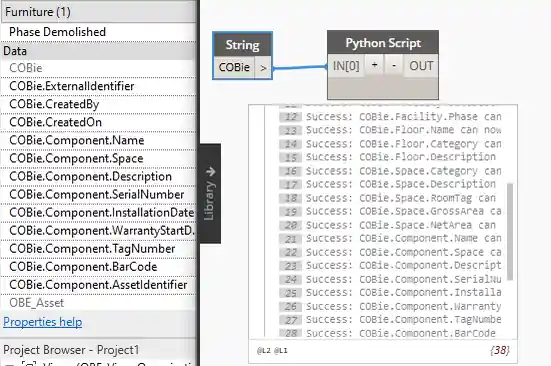This screenshot has width=551, height=366.
Task: Select the COBie.CreatedOn parameter
Action: 98,122
